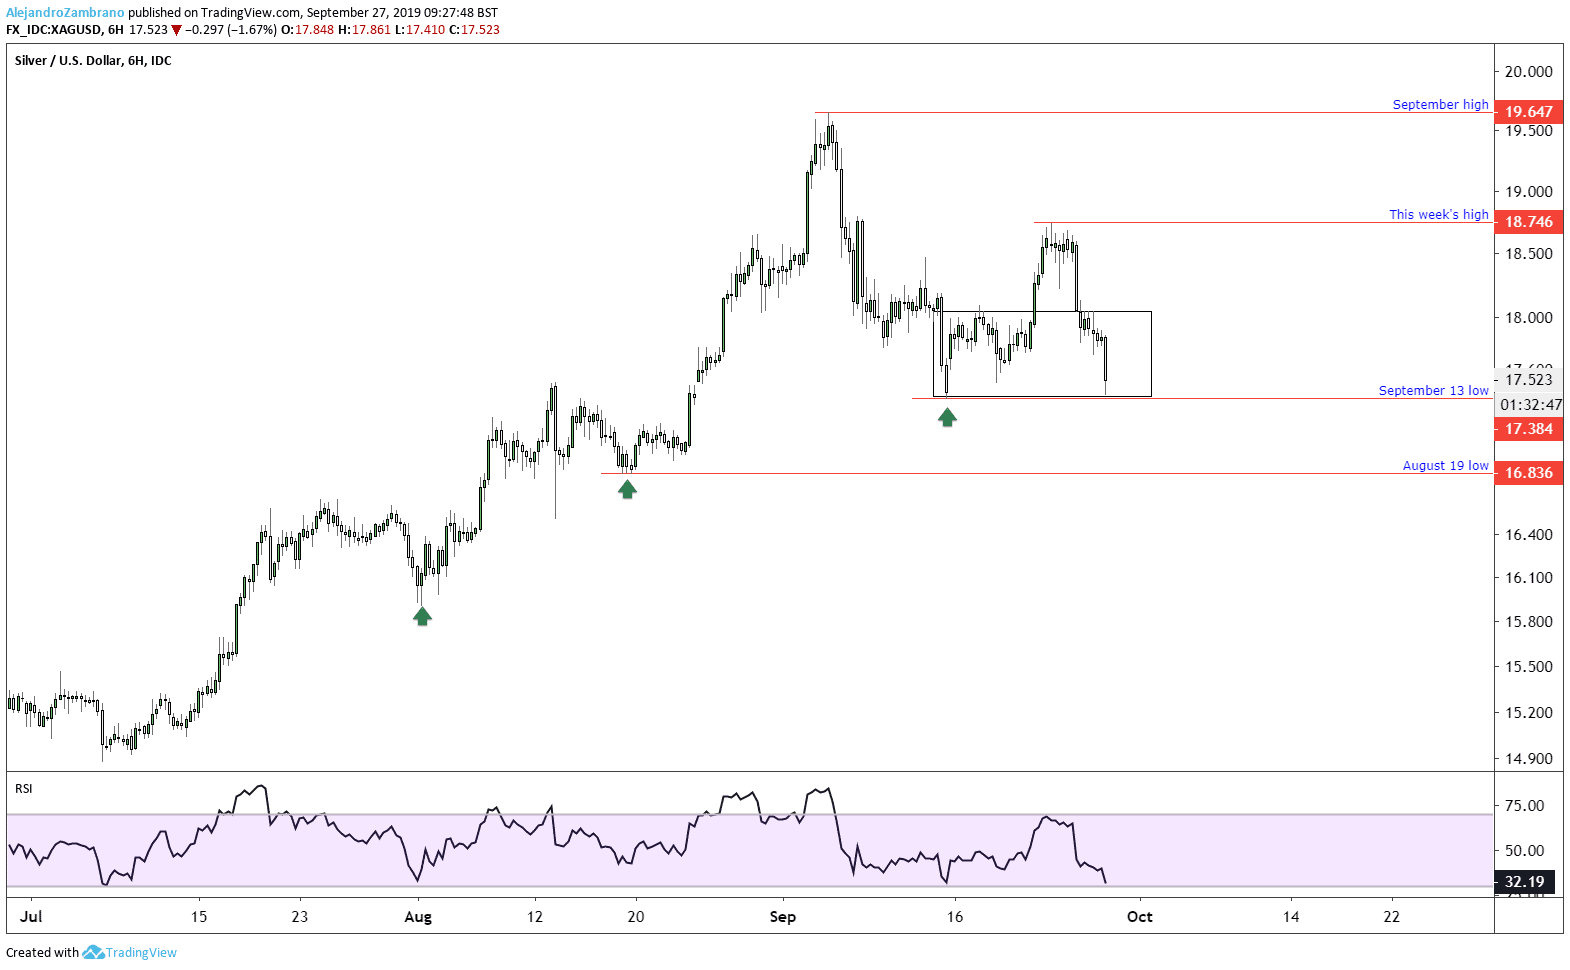Click the red down-triangle change indicator

click(177, 30)
